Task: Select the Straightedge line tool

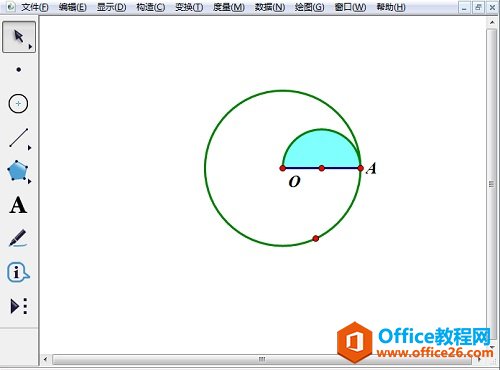Action: [19, 137]
